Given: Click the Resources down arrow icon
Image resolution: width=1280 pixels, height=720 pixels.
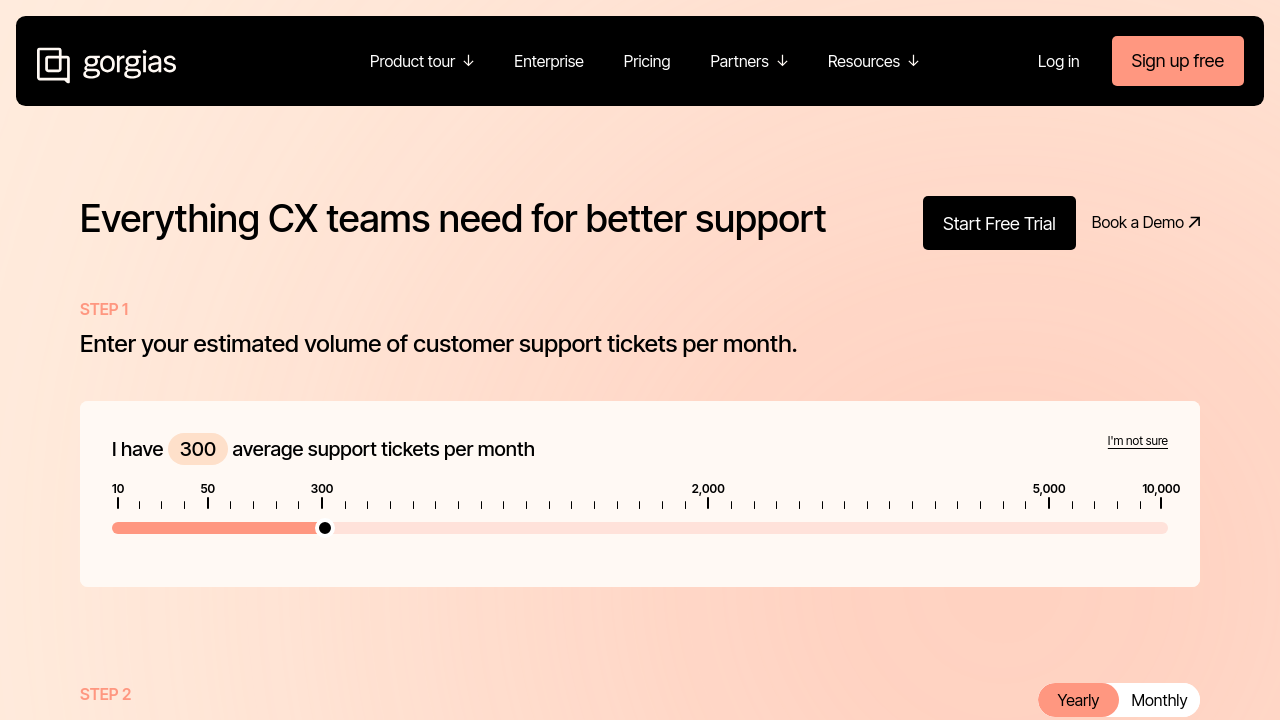Looking at the screenshot, I should pos(913,61).
